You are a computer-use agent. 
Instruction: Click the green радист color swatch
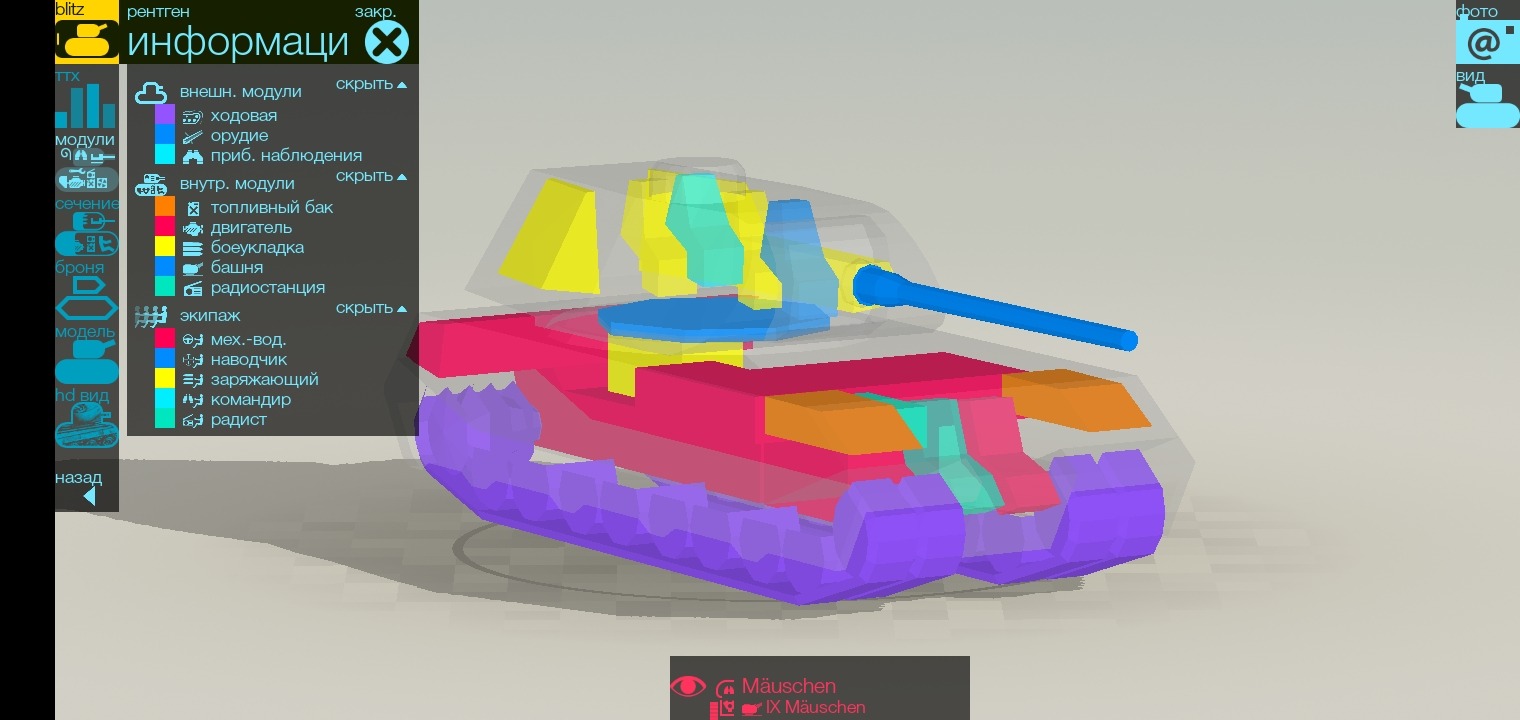coord(165,419)
